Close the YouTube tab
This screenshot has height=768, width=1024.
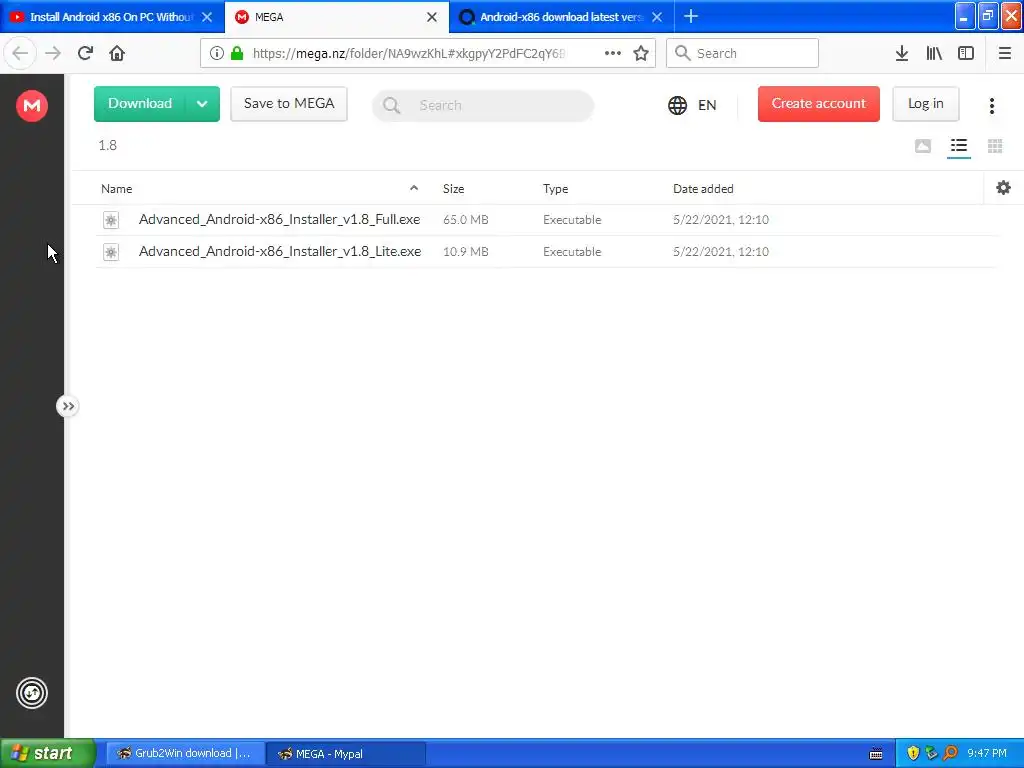coord(207,17)
